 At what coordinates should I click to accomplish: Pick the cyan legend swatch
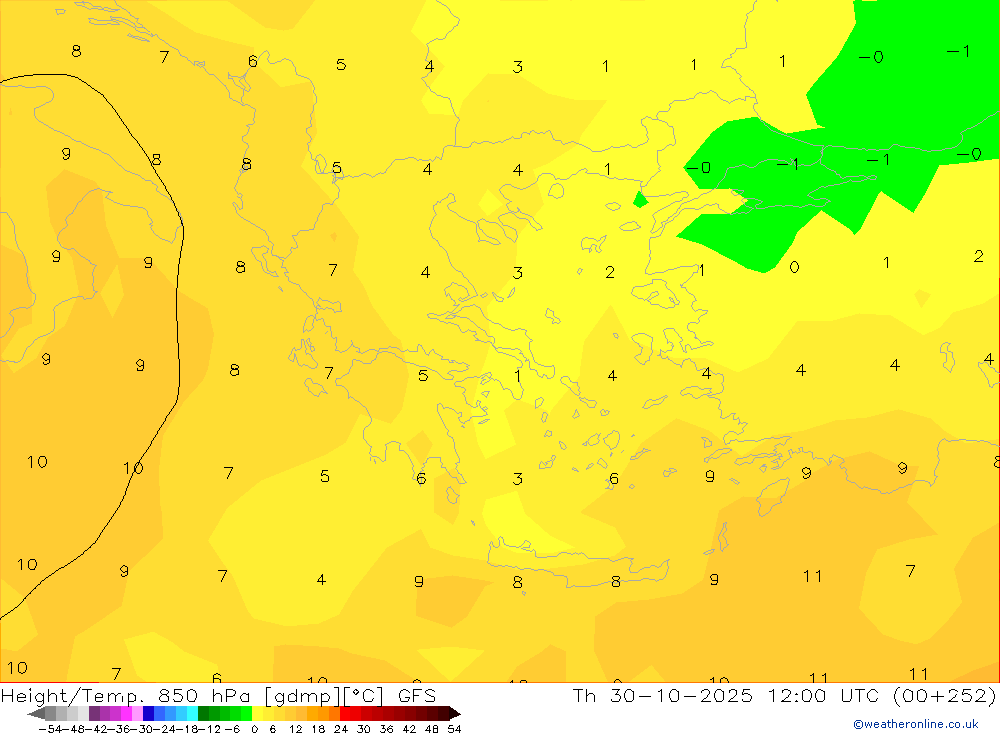click(x=192, y=713)
